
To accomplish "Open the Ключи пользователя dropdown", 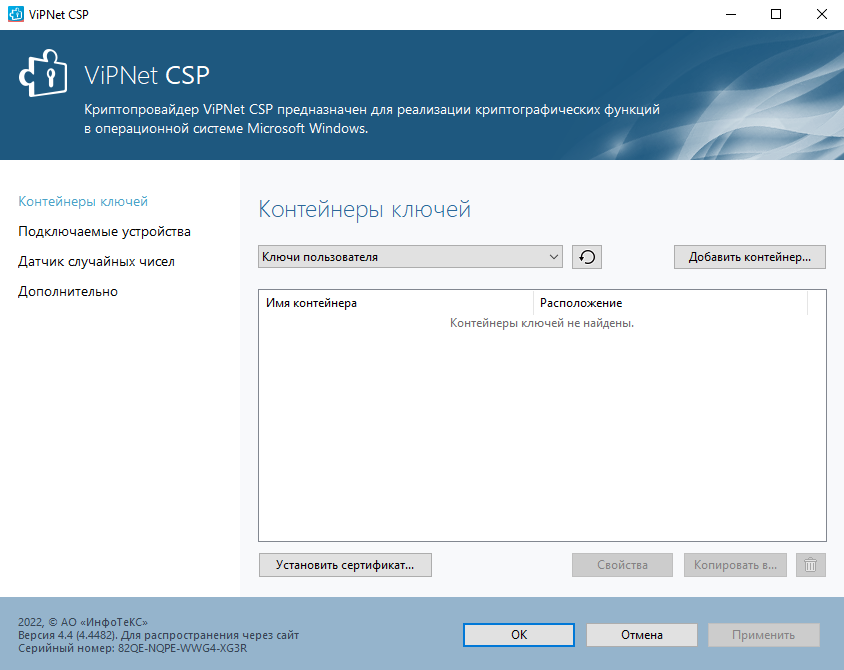I will (x=410, y=257).
